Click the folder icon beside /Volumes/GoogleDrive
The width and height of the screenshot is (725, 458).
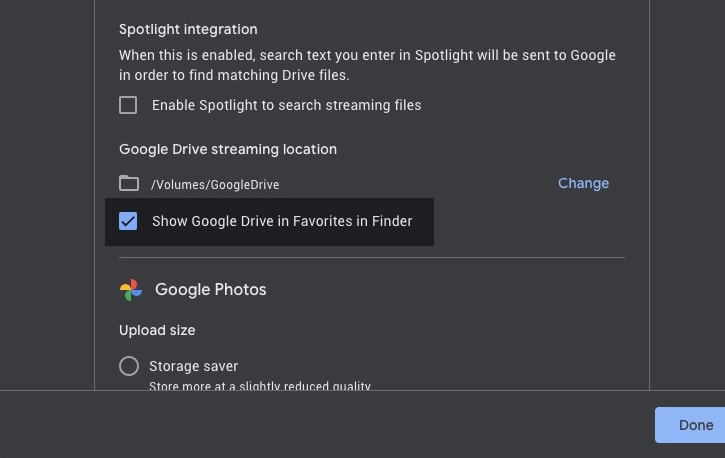pos(129,183)
